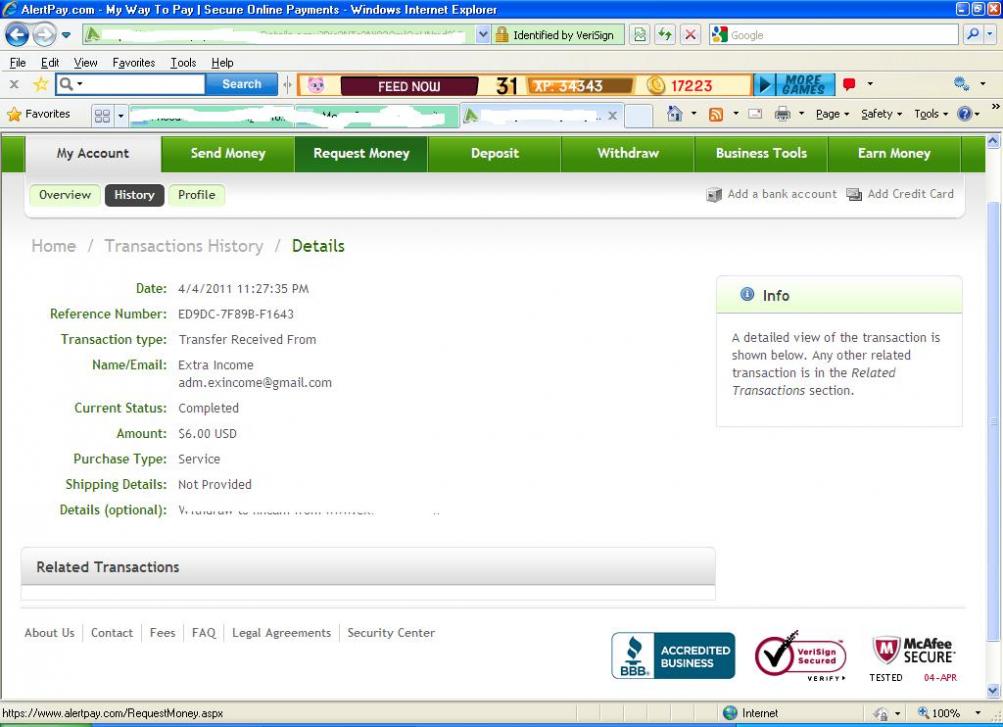The width and height of the screenshot is (1003, 727).
Task: Click the McAfee Secure badge
Action: click(x=913, y=659)
